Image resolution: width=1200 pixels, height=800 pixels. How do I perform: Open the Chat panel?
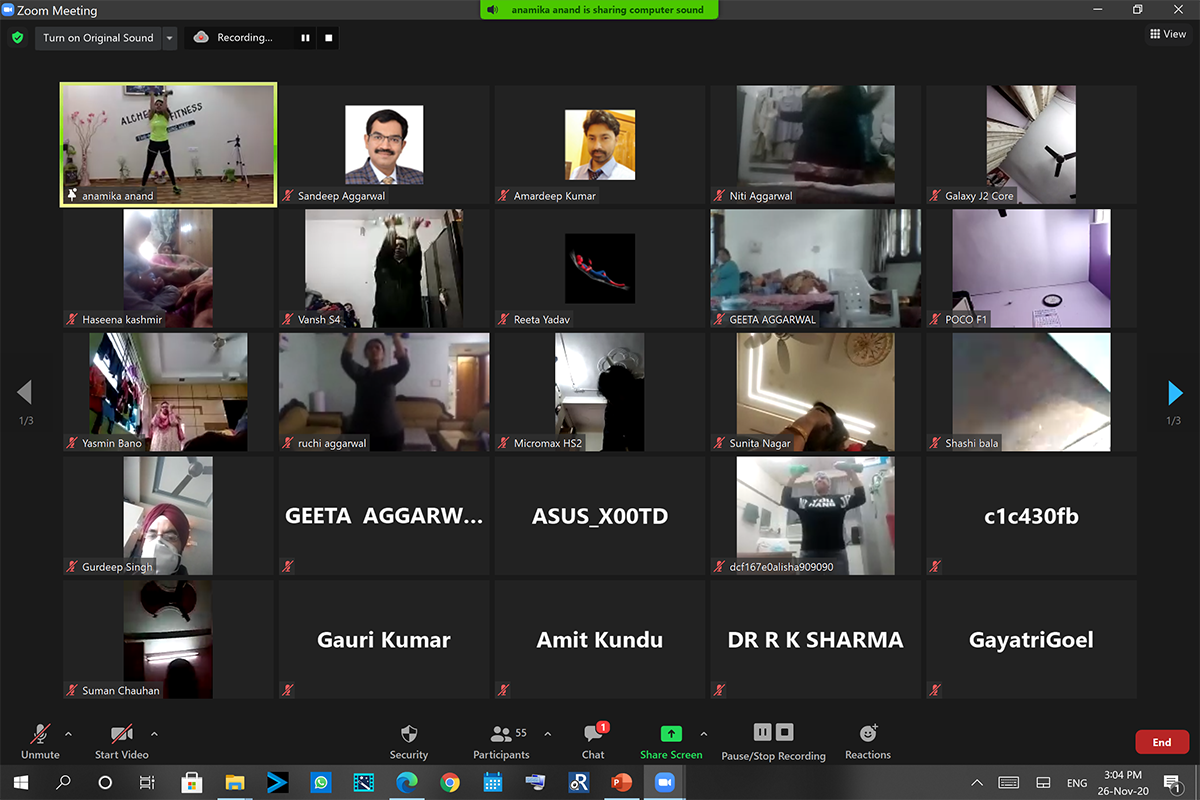593,735
